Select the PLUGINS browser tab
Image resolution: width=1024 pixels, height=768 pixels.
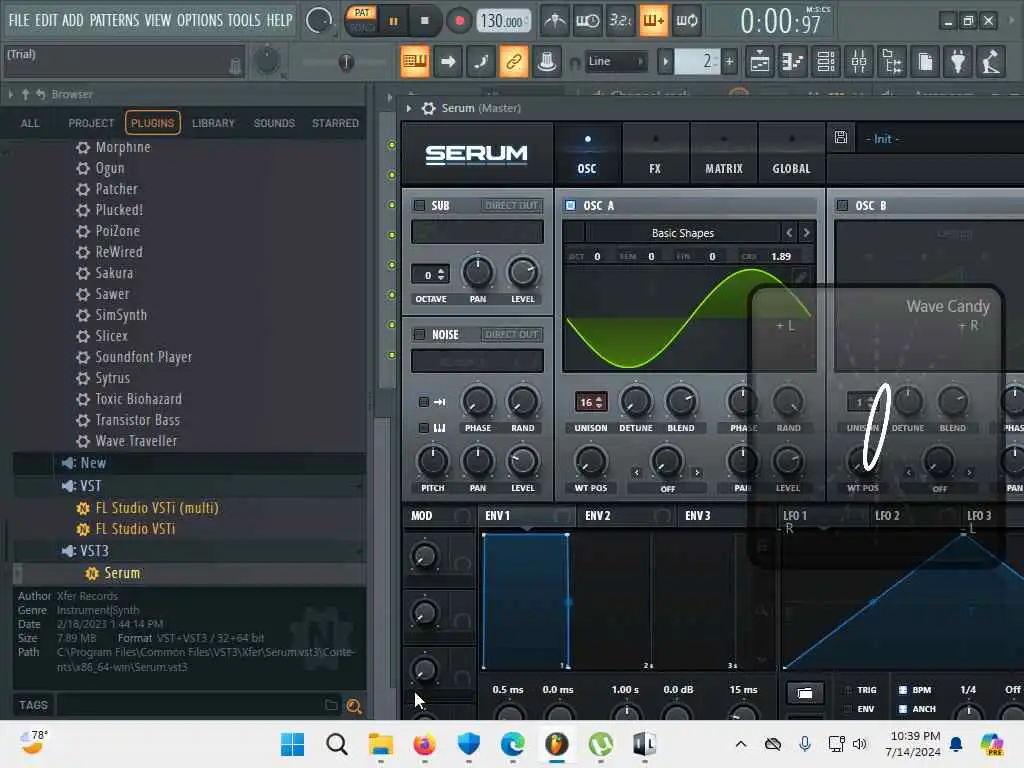point(152,123)
